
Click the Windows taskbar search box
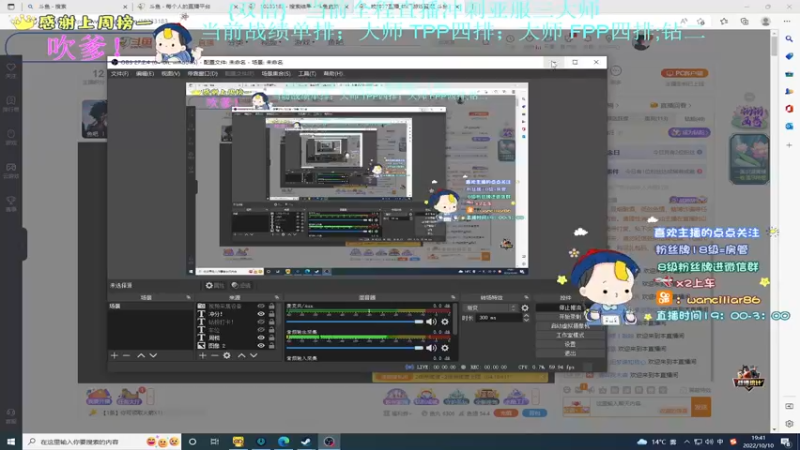click(x=102, y=442)
